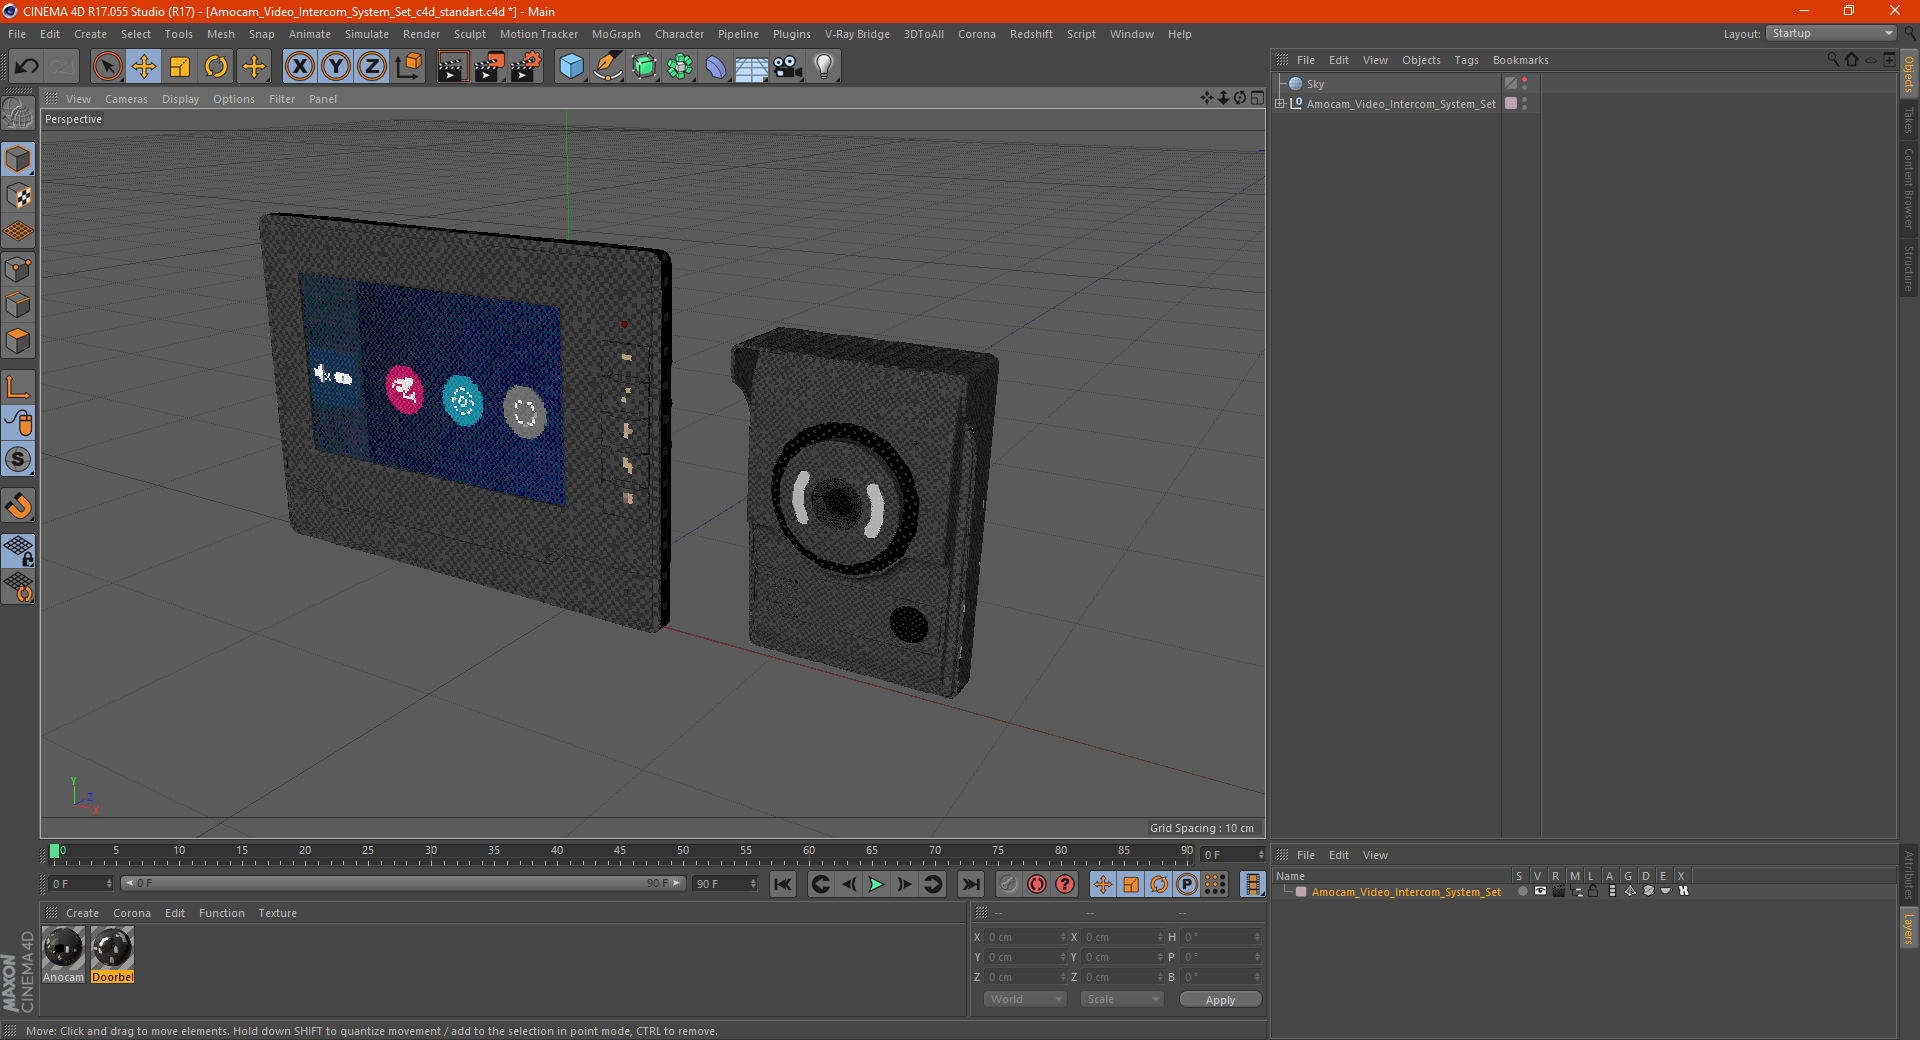Toggle the coordinate system icon
Screen dimensions: 1920x1040
408,67
